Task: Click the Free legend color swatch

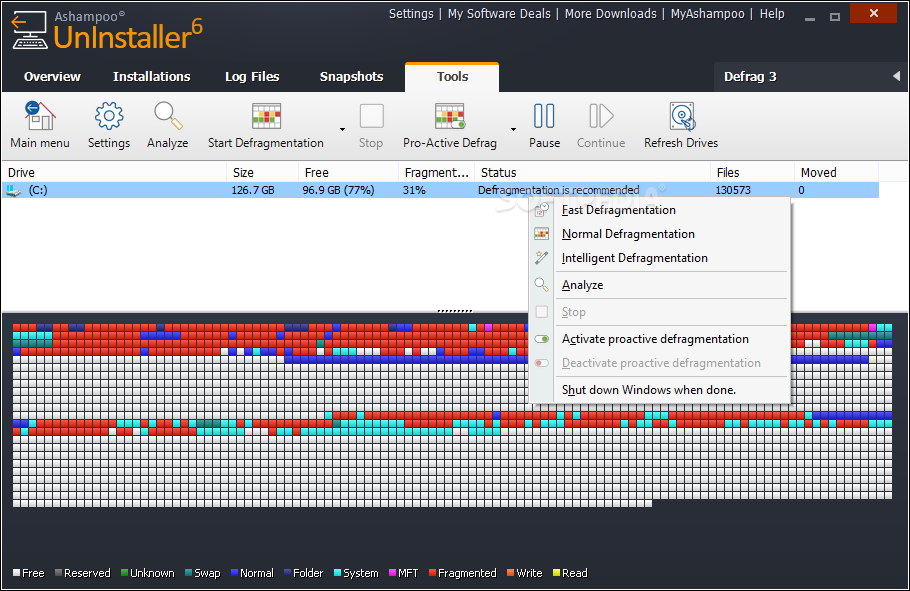Action: click(x=17, y=573)
